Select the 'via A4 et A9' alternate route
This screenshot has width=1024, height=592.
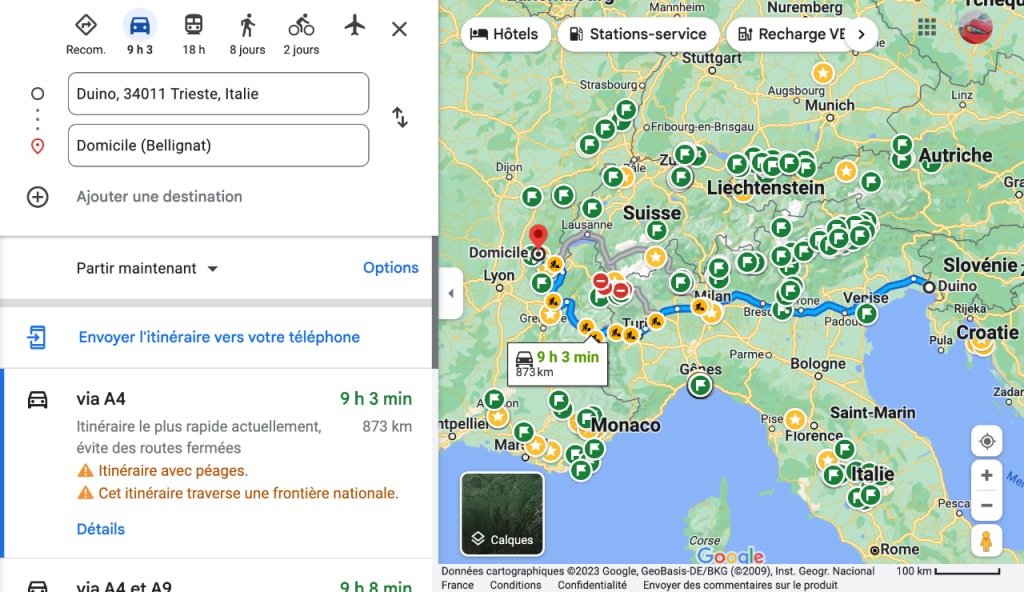point(124,585)
